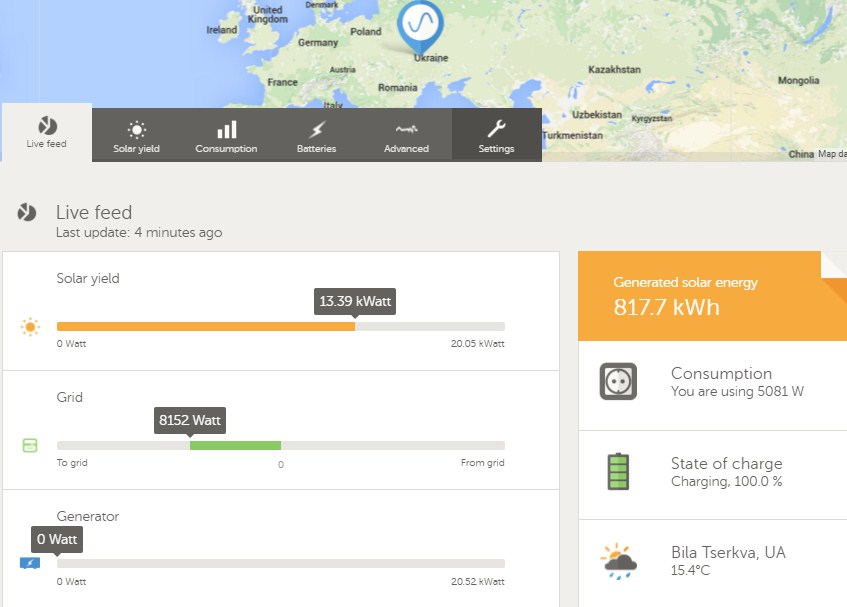Open the Generated solar energy panel
Image resolution: width=847 pixels, height=607 pixels.
710,295
